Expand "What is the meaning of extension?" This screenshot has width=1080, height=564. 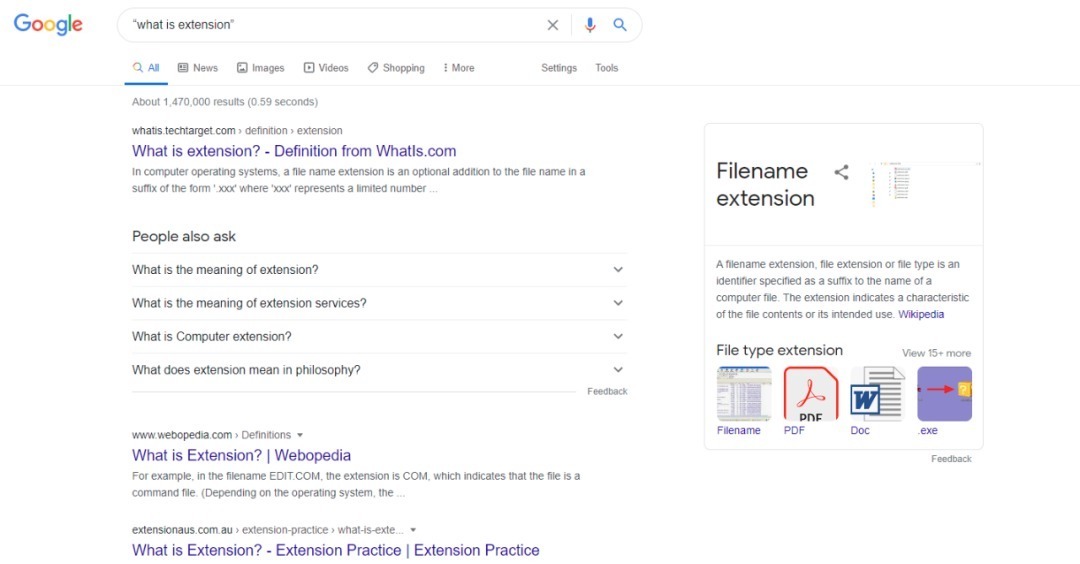618,270
